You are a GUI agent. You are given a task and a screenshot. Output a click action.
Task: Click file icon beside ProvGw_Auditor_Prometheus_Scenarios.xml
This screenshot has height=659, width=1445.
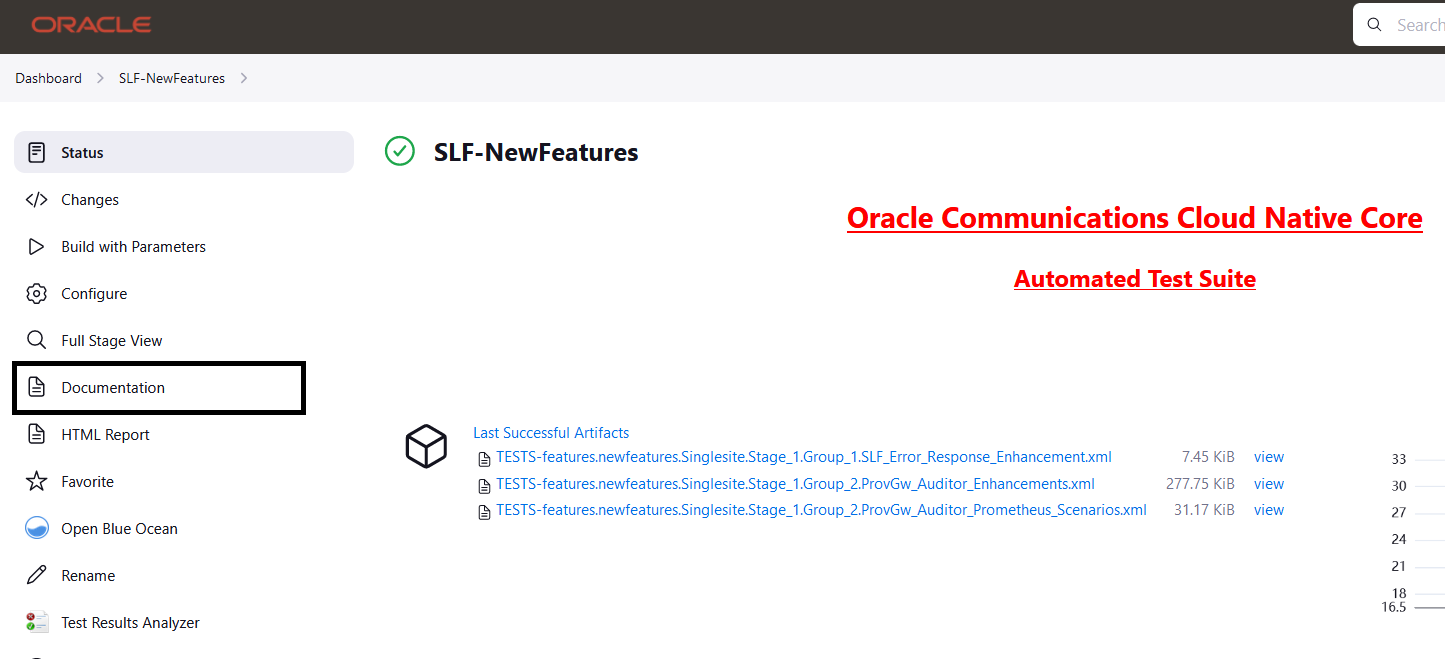[484, 511]
